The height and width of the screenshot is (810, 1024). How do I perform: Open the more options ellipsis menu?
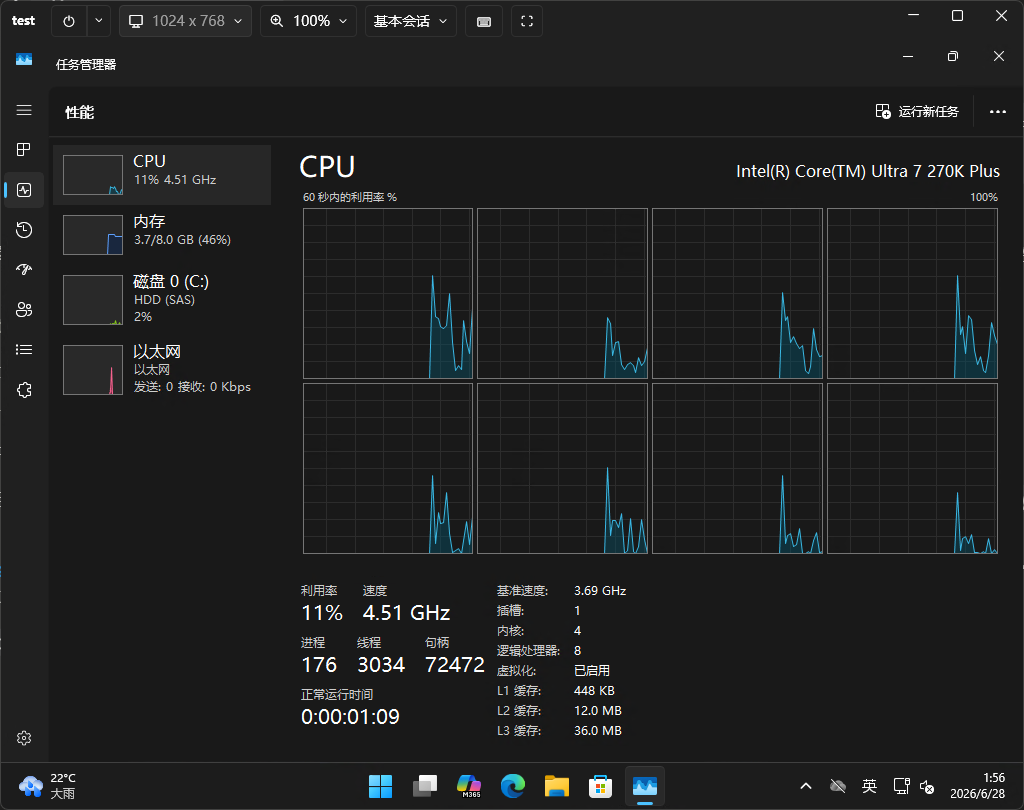click(x=998, y=112)
